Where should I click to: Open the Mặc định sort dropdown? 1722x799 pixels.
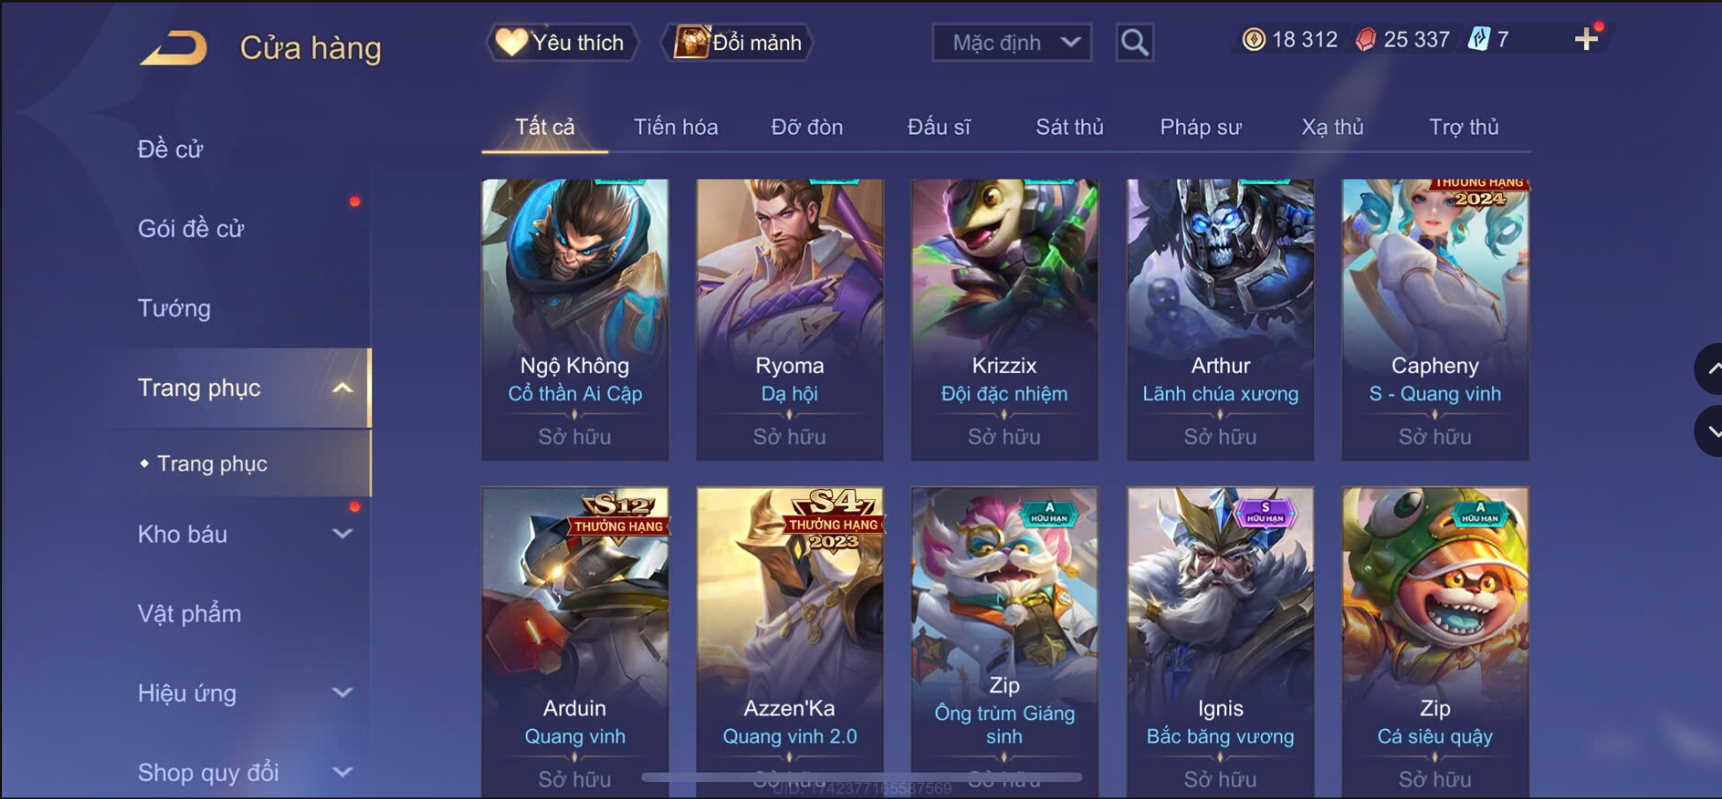click(1012, 42)
